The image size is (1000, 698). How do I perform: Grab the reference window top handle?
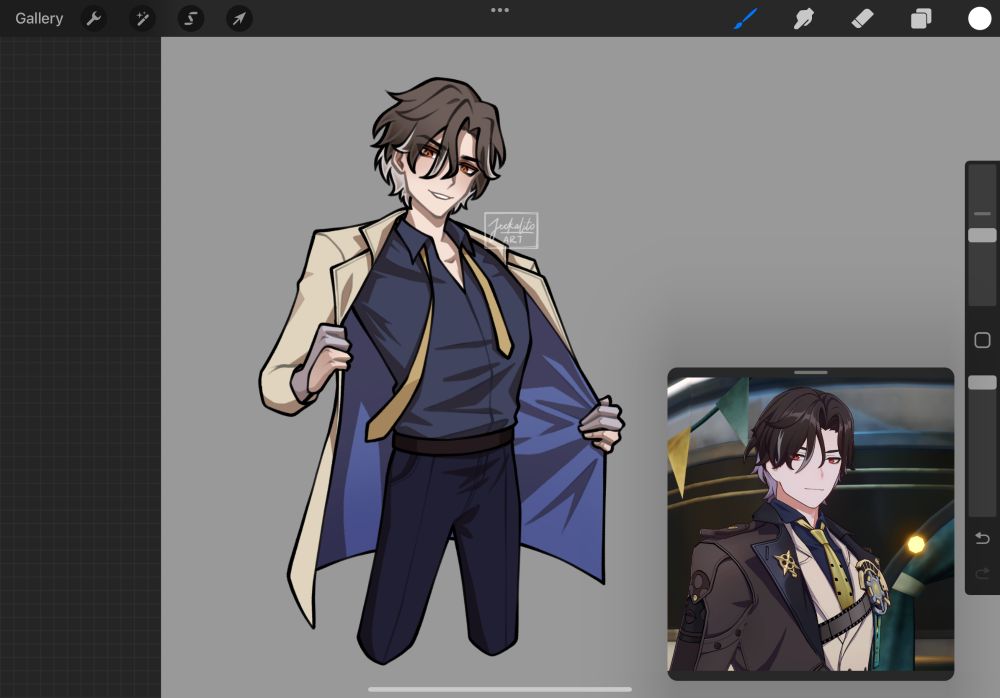tap(811, 372)
